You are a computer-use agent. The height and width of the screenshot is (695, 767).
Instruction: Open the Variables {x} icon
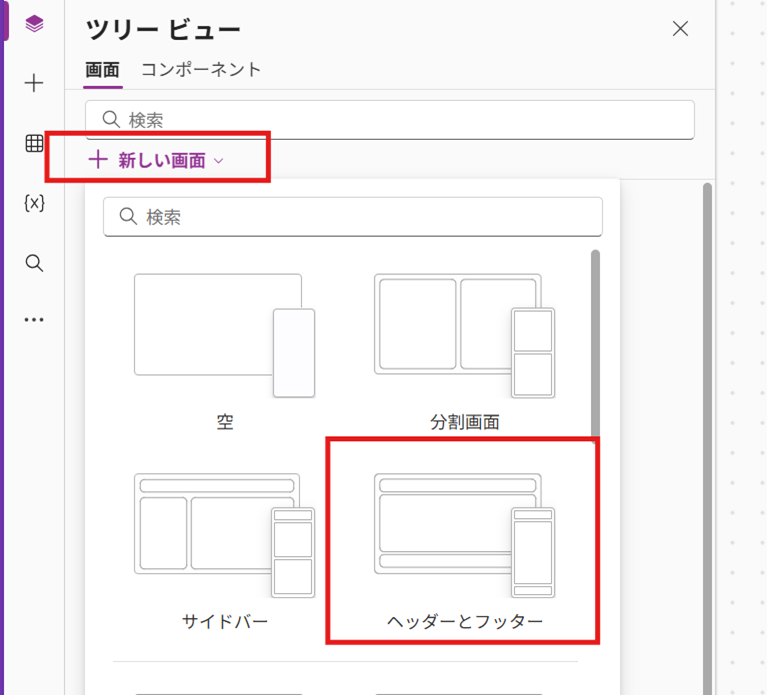pos(34,203)
